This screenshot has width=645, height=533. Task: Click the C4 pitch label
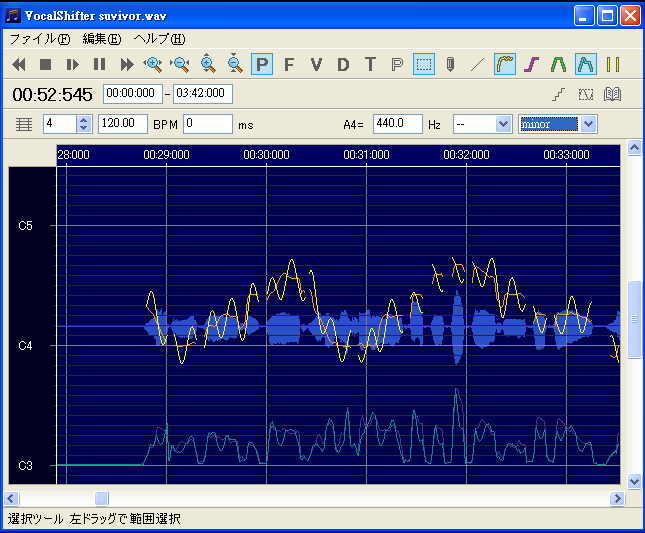[x=26, y=346]
